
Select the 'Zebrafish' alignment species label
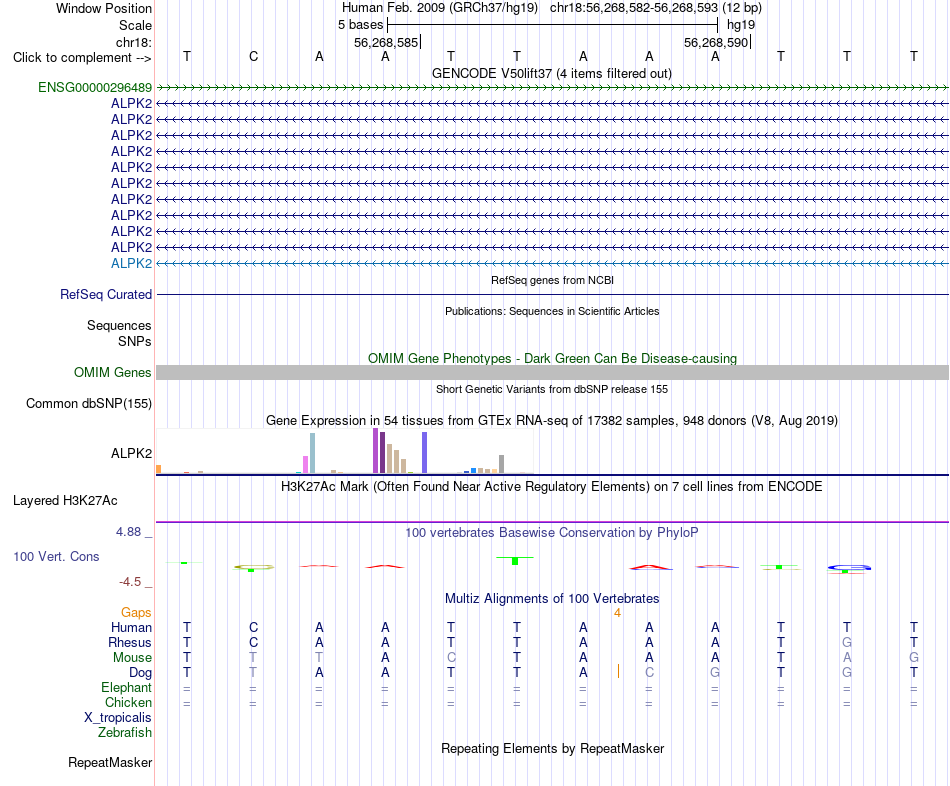(x=125, y=732)
